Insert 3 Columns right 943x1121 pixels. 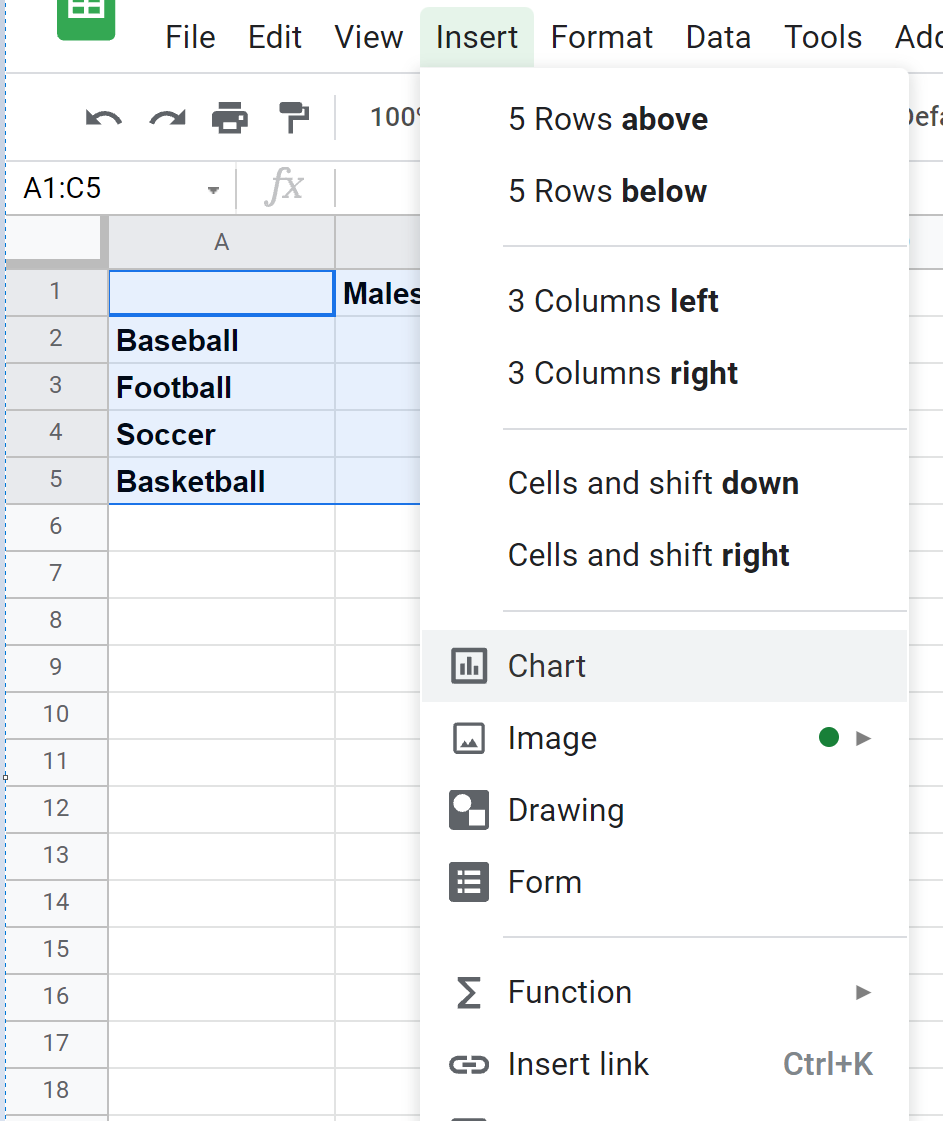click(x=622, y=373)
